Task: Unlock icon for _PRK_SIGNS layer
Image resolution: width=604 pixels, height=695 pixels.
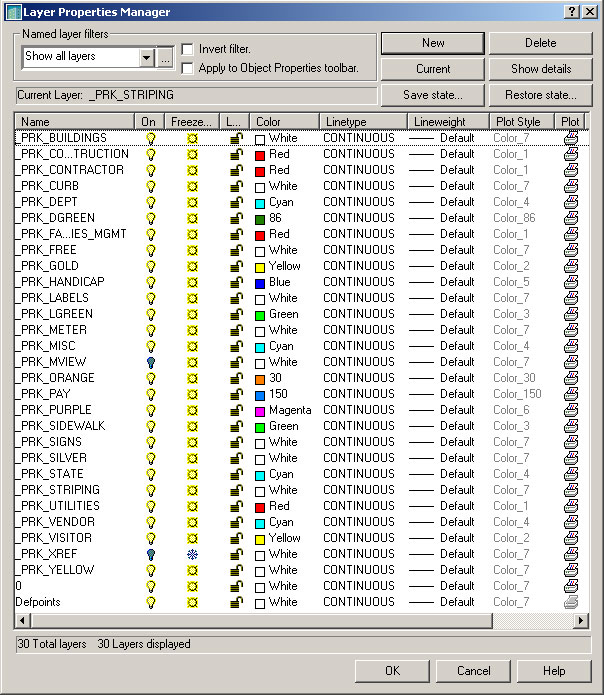Action: pos(236,442)
